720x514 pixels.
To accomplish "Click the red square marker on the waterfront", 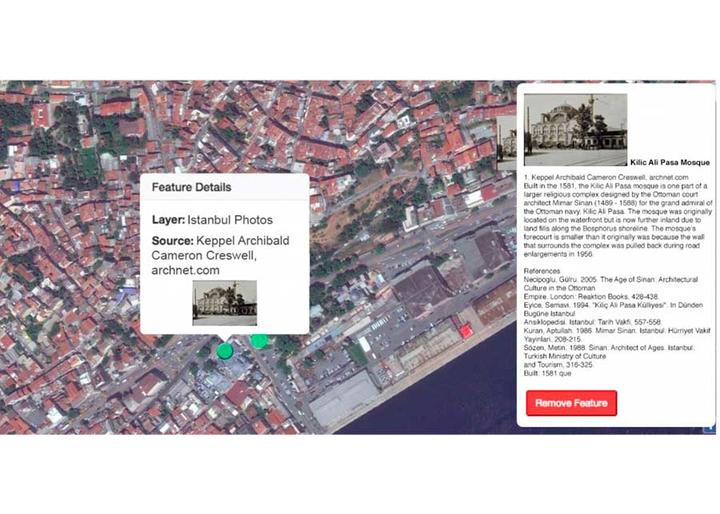I will click(466, 330).
